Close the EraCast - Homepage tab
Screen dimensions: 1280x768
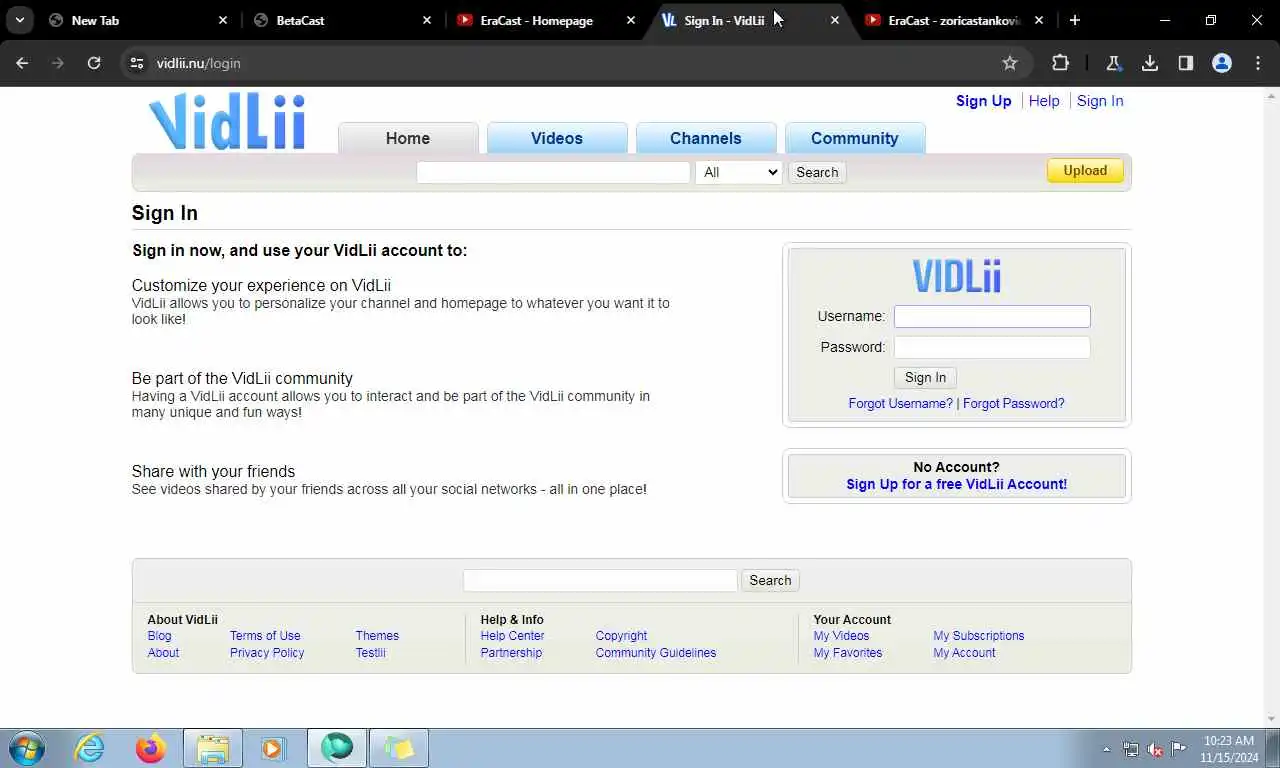click(631, 20)
